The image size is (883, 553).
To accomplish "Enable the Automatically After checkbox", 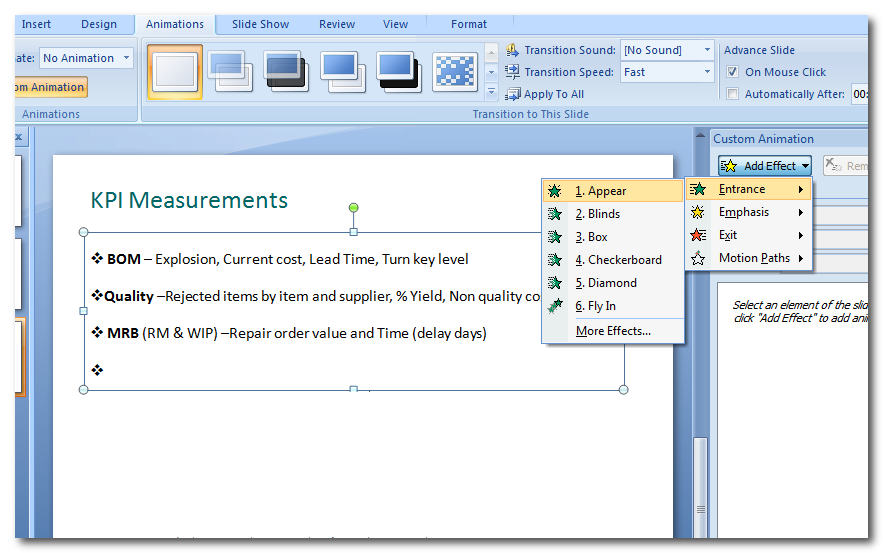I will [x=733, y=94].
